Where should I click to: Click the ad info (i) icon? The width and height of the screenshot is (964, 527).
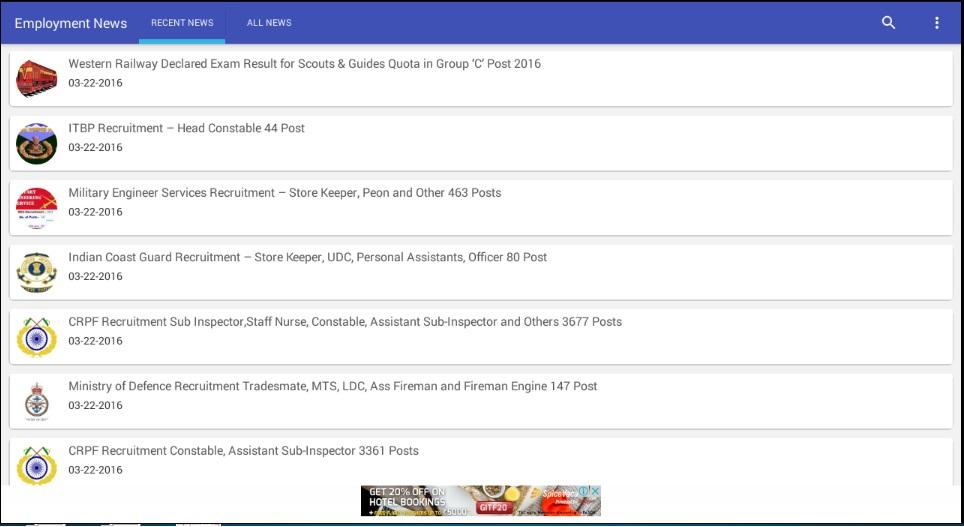[584, 492]
